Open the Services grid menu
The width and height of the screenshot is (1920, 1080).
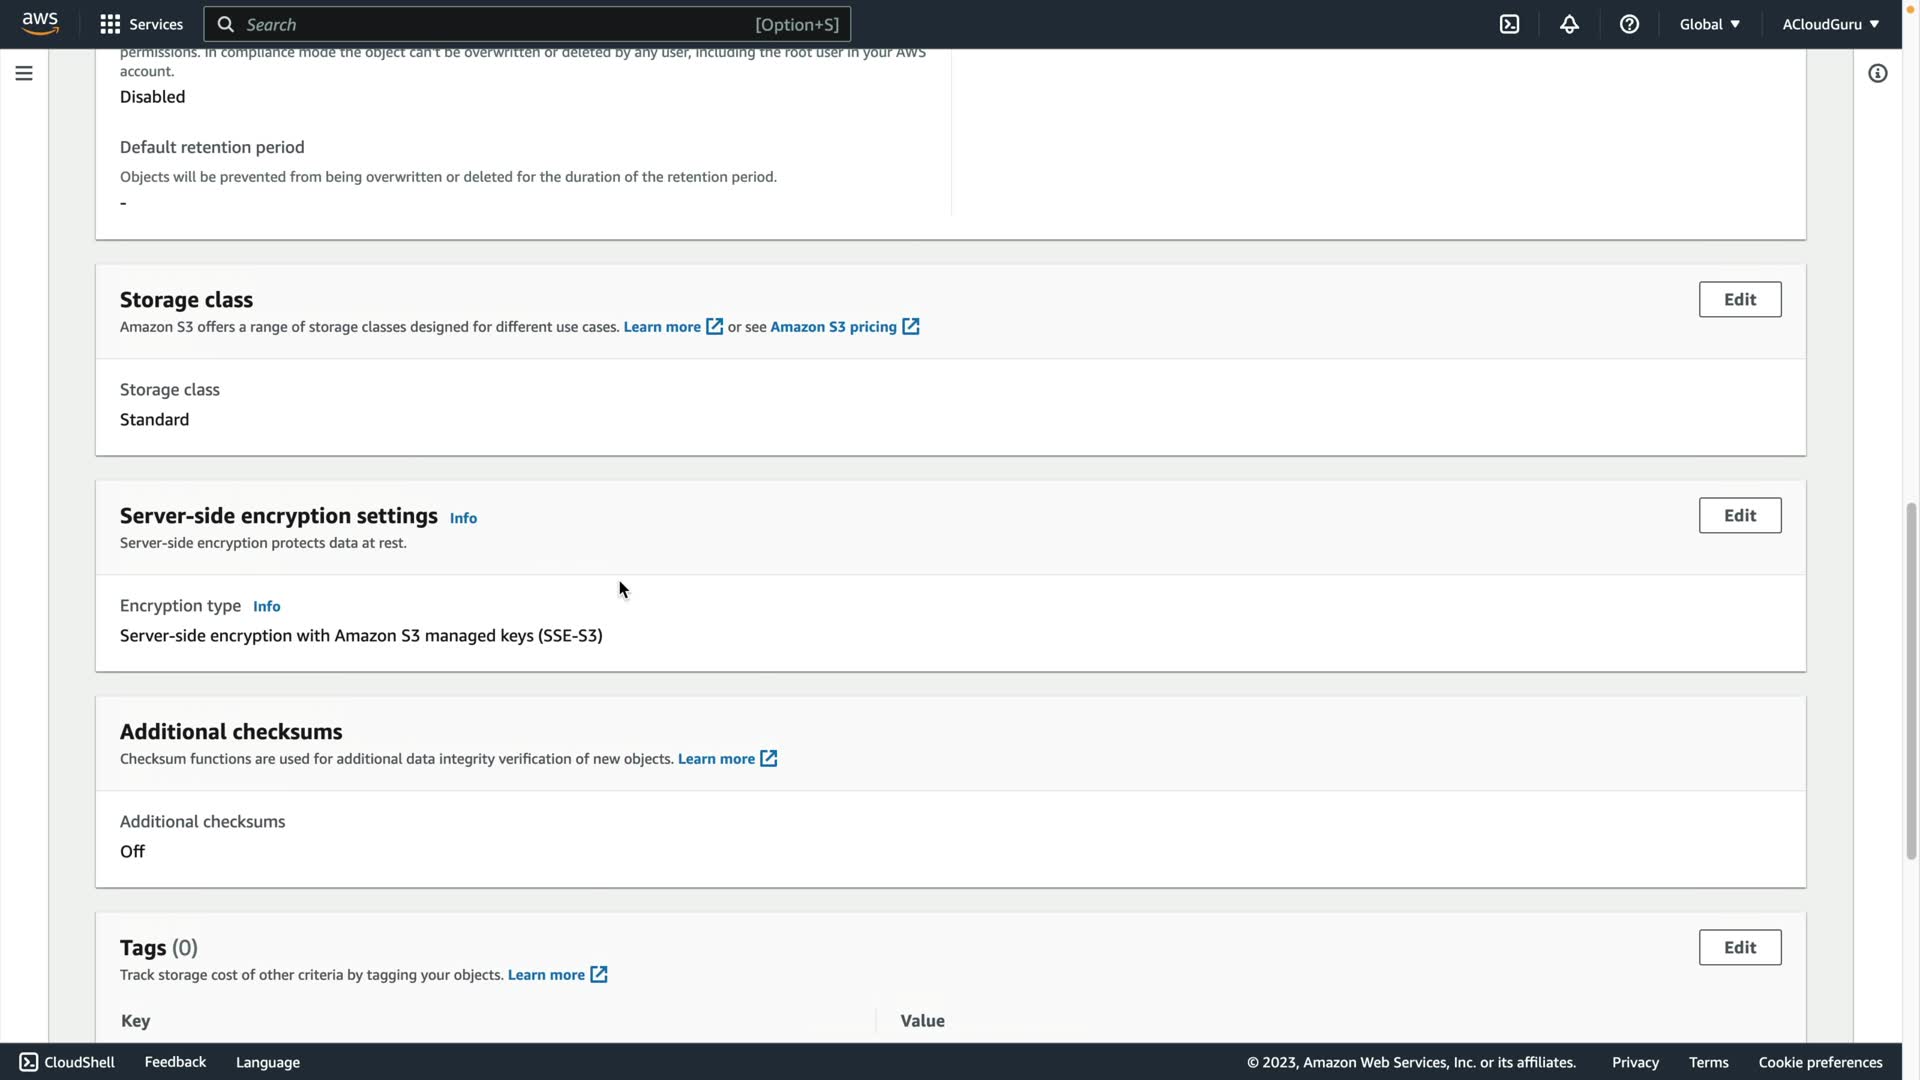click(141, 24)
